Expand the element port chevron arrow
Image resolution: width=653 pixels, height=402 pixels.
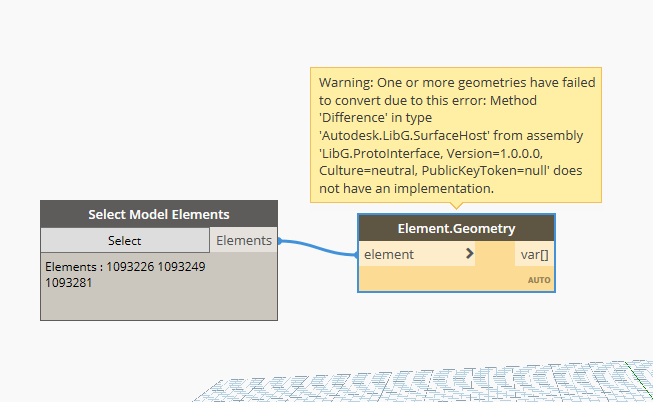click(469, 254)
